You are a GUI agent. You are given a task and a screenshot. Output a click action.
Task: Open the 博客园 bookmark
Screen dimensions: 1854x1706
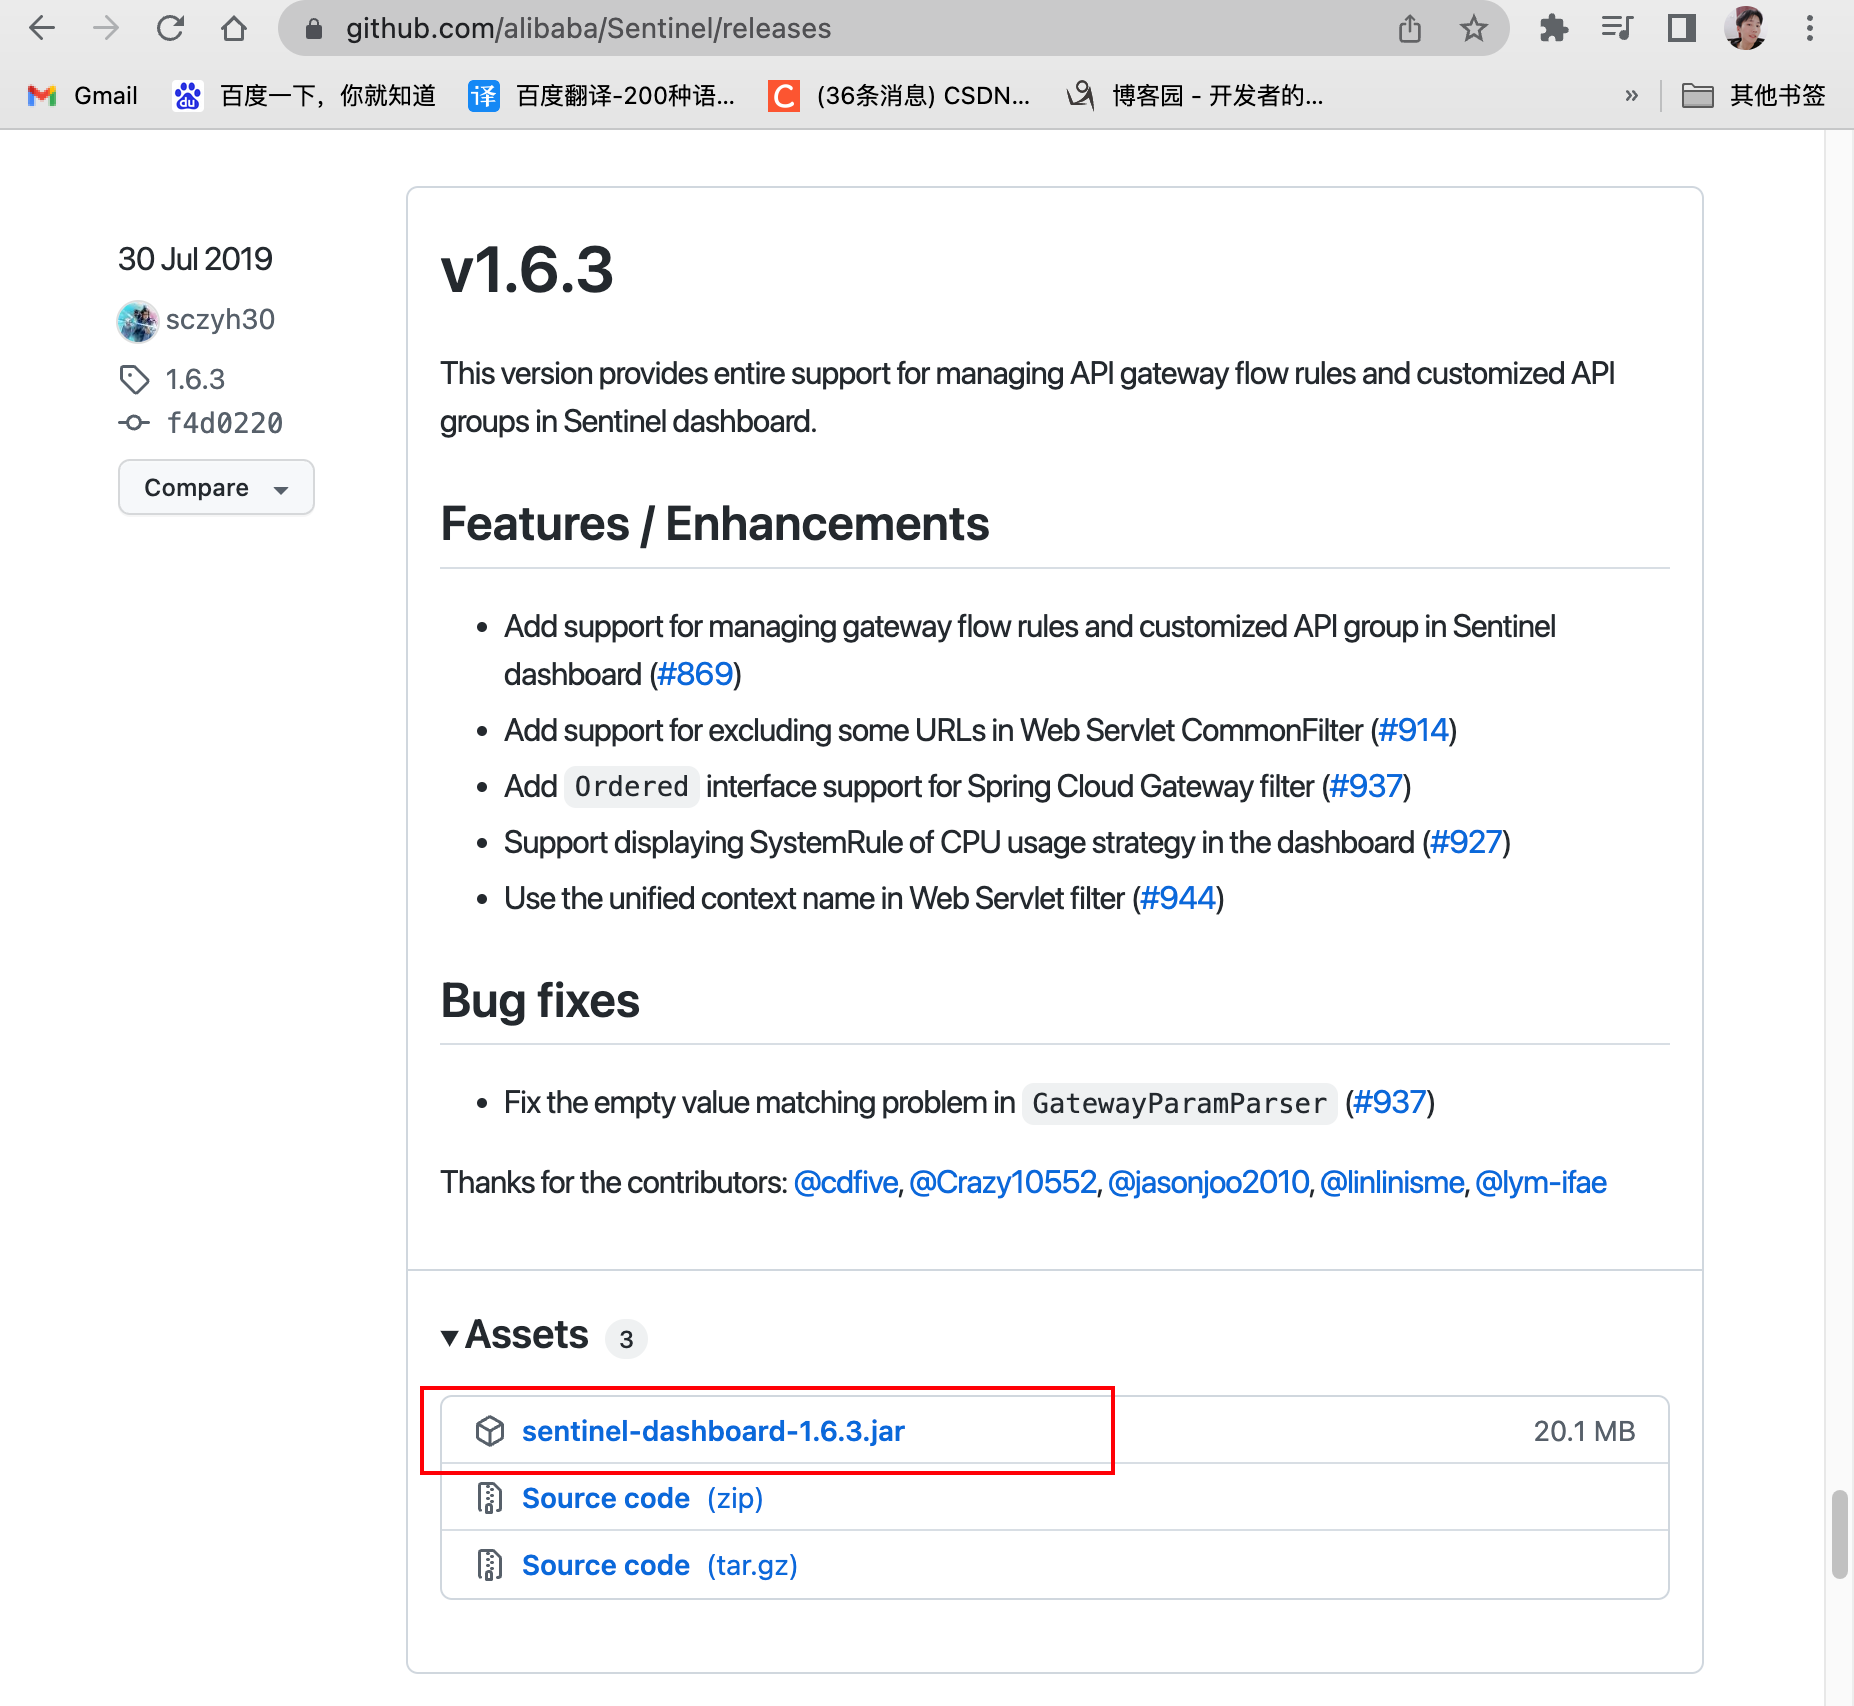(1195, 95)
